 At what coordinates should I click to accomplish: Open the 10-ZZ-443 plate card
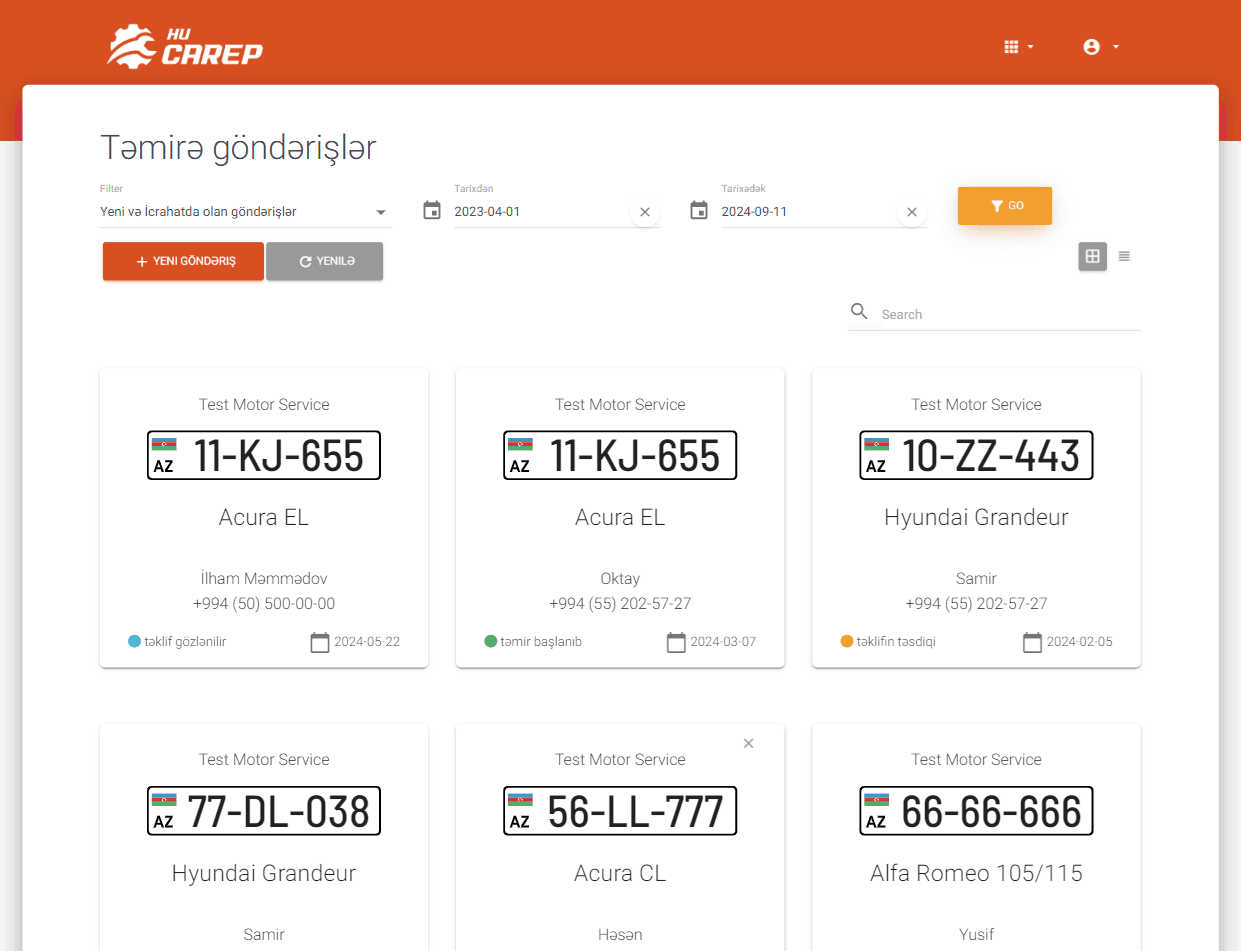coord(976,455)
